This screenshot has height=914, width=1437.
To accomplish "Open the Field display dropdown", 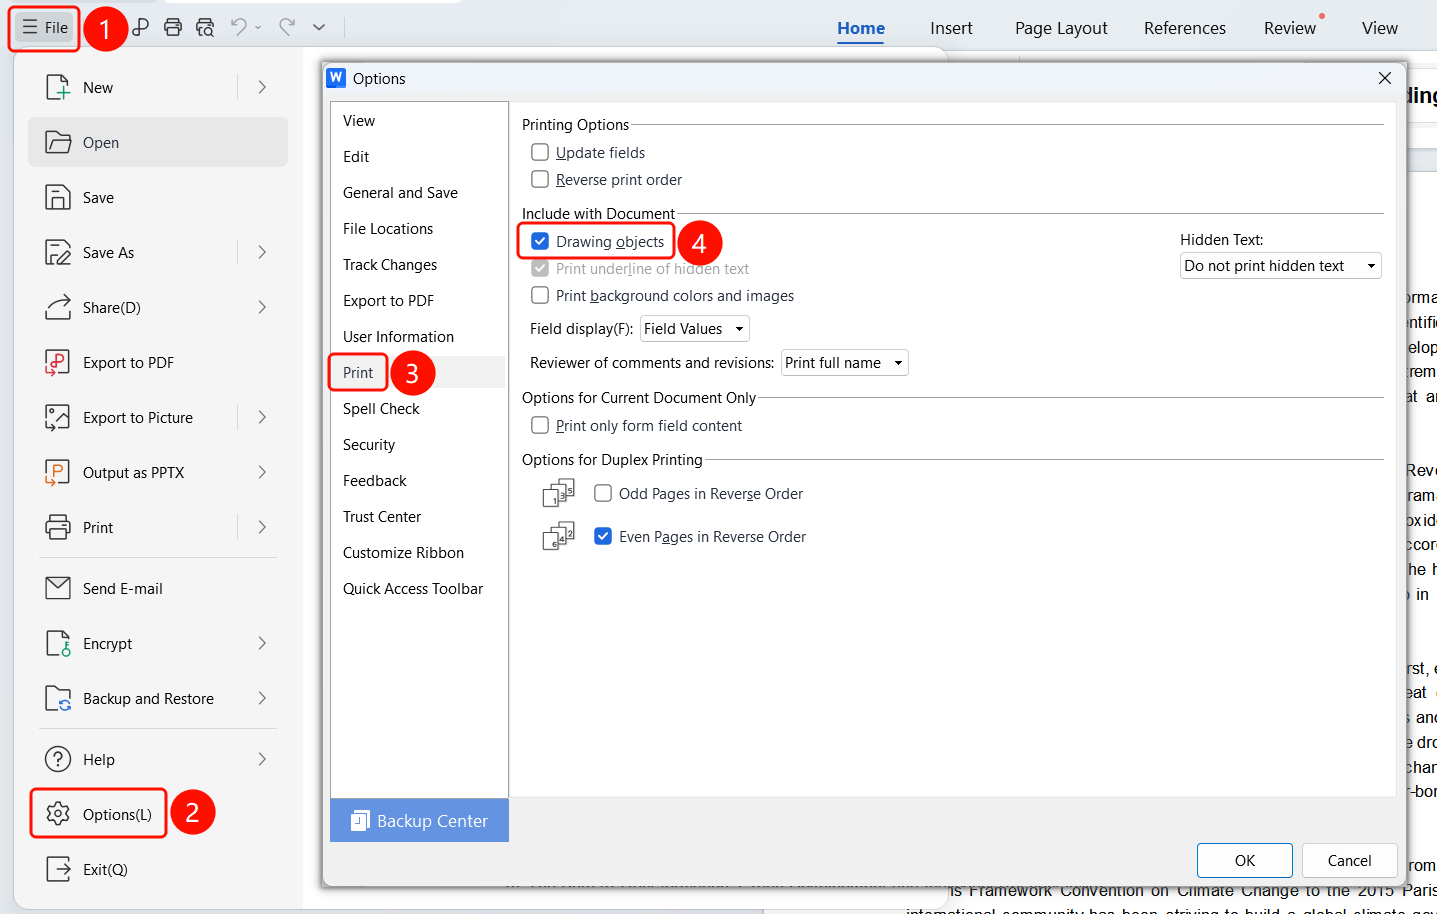I will (694, 328).
